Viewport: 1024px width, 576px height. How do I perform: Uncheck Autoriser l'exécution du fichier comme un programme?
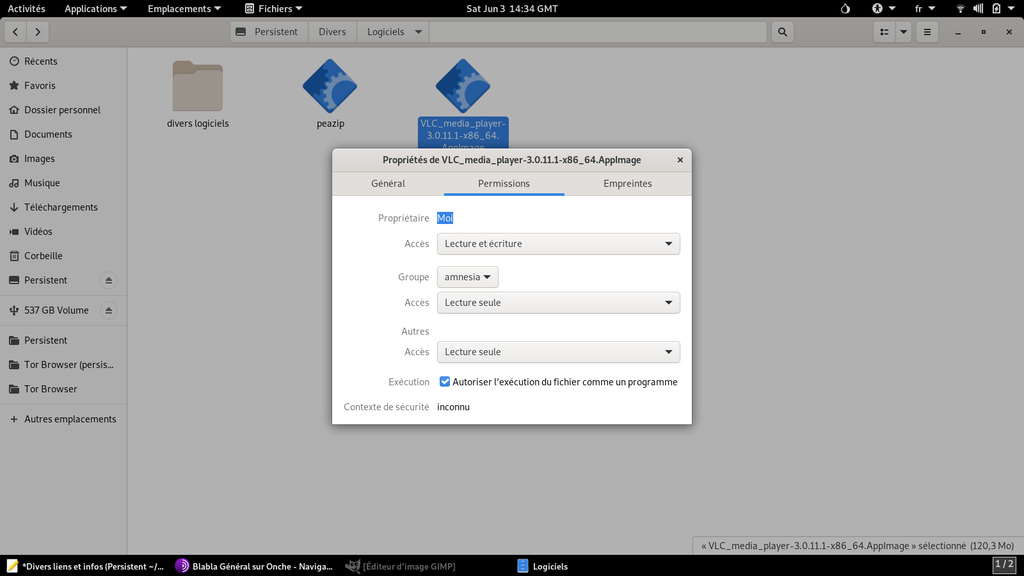point(445,382)
